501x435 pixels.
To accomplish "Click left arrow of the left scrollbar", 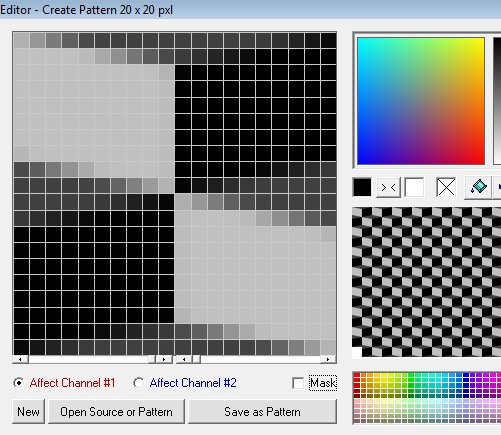I will coord(20,359).
